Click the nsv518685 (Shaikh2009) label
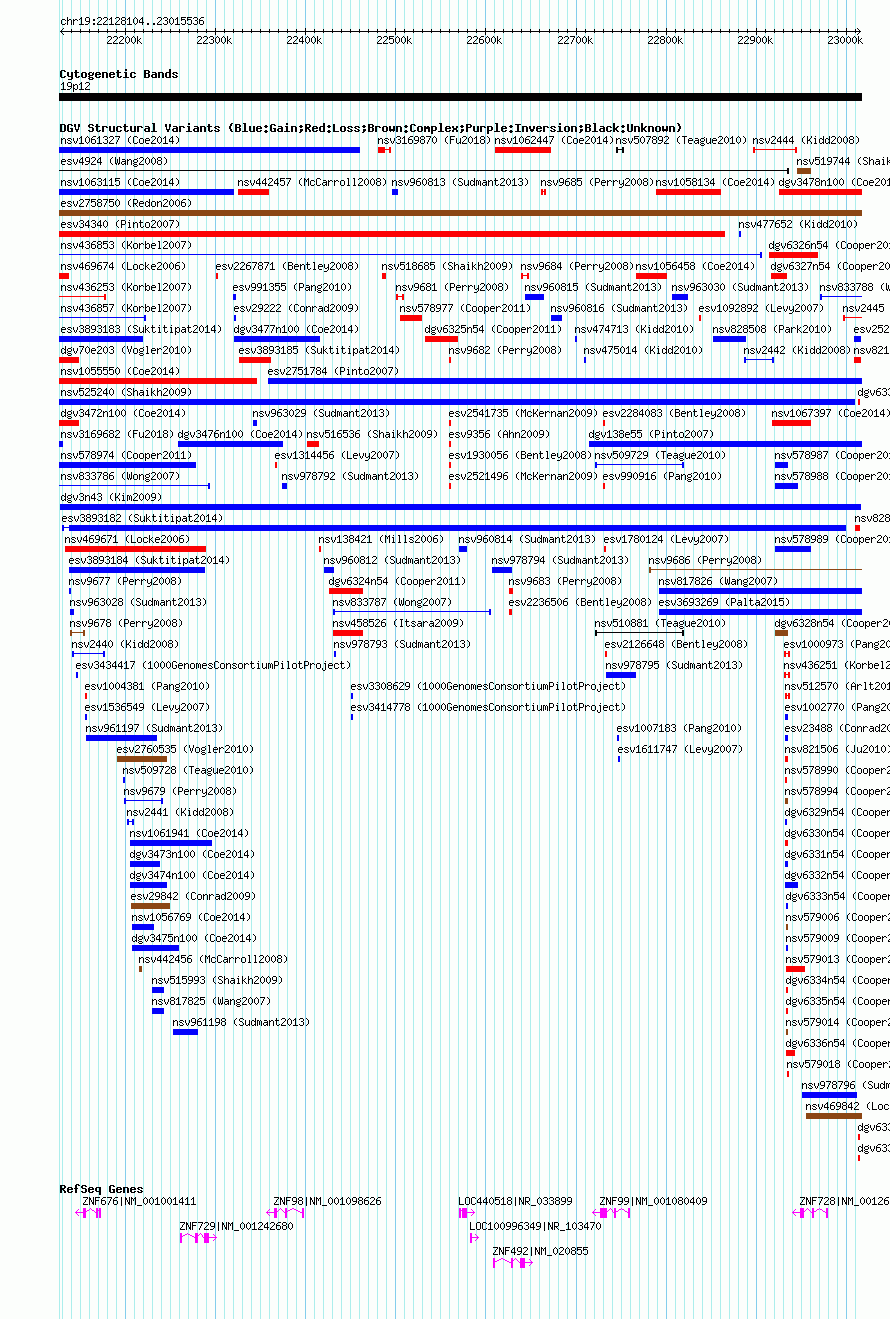Screen dimensions: 890x1319 [447, 266]
